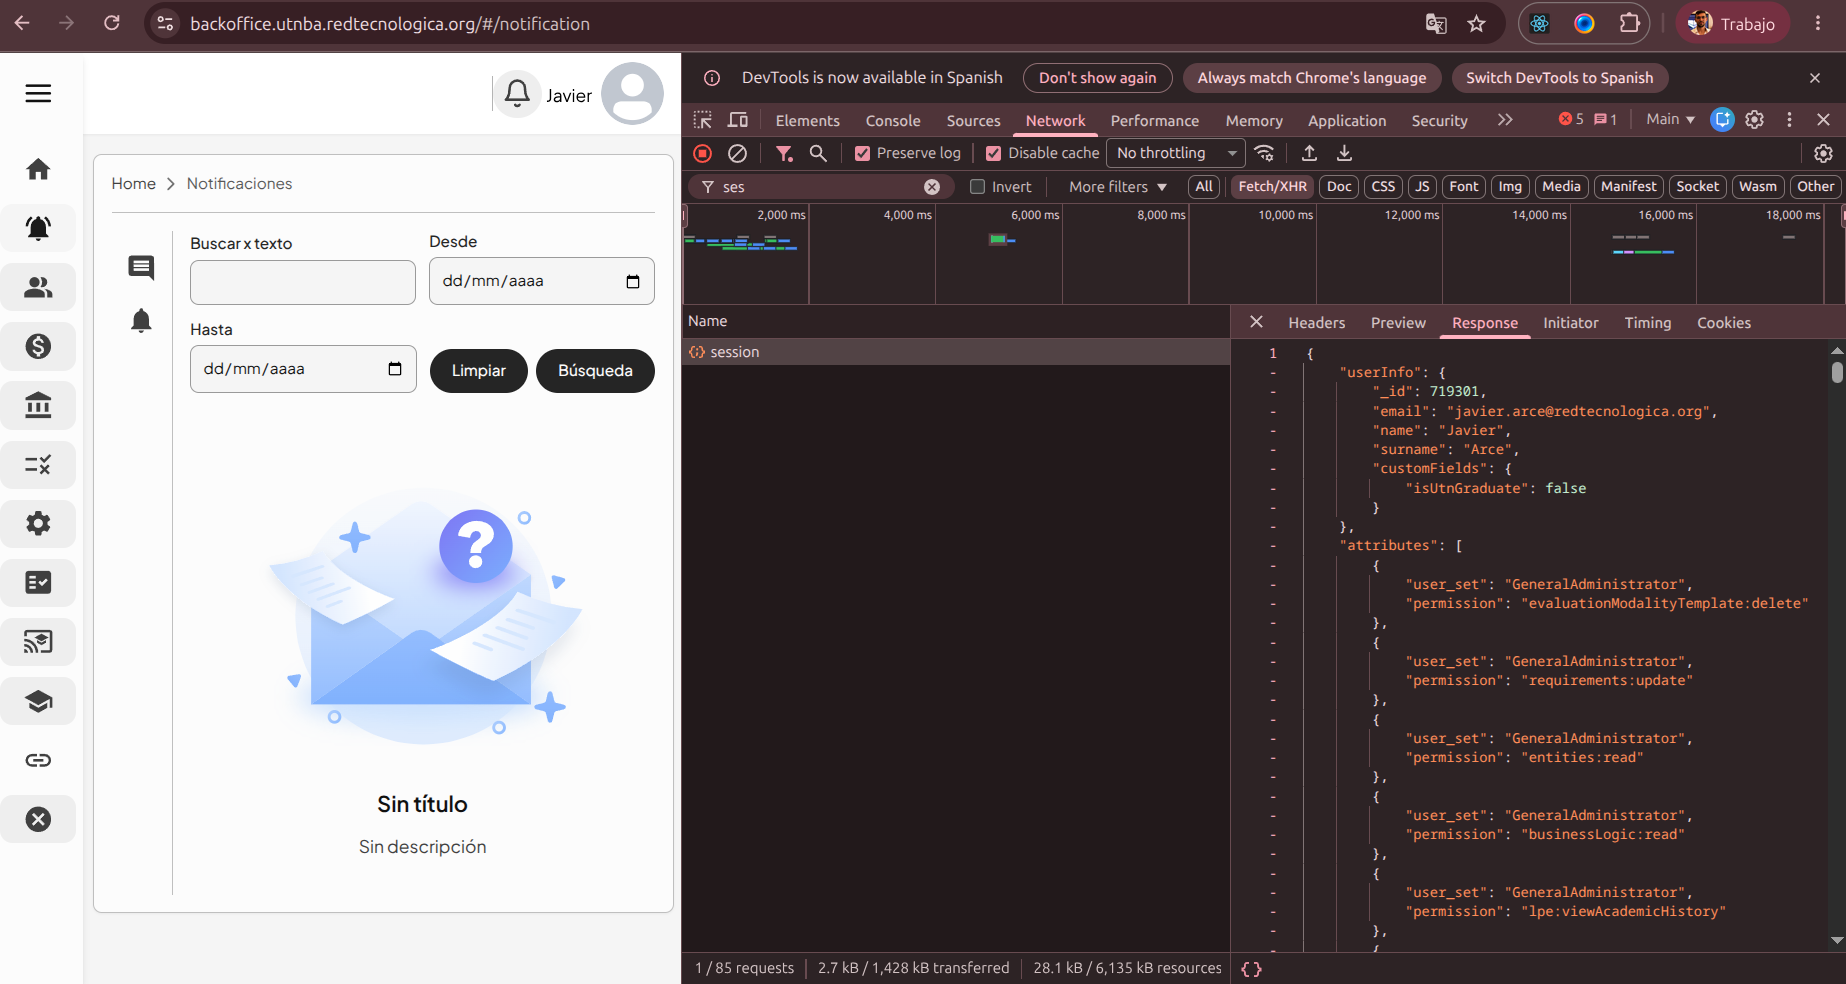Click the Home breadcrumb link

pos(133,184)
